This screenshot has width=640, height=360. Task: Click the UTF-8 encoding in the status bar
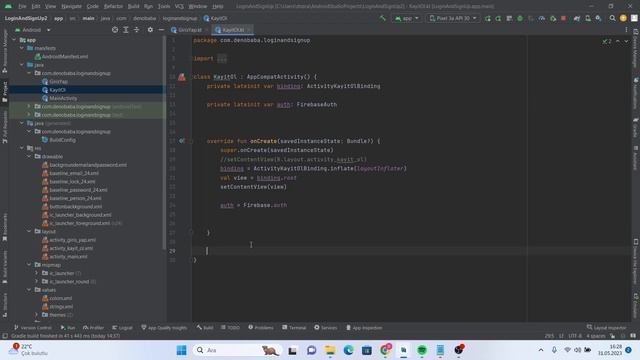coord(575,336)
